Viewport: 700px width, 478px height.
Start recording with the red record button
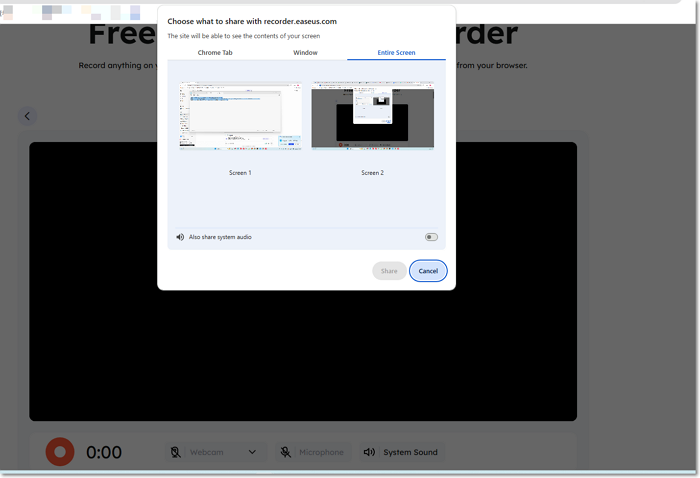tap(60, 452)
